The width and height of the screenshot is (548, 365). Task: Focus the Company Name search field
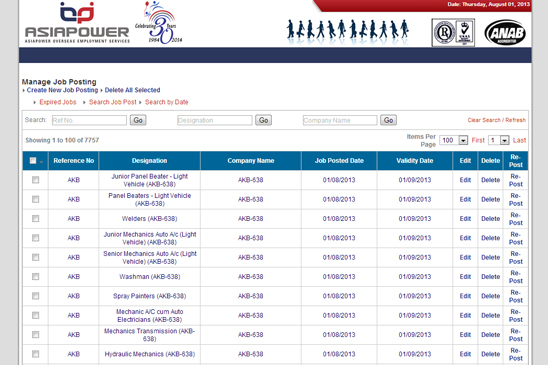point(340,120)
